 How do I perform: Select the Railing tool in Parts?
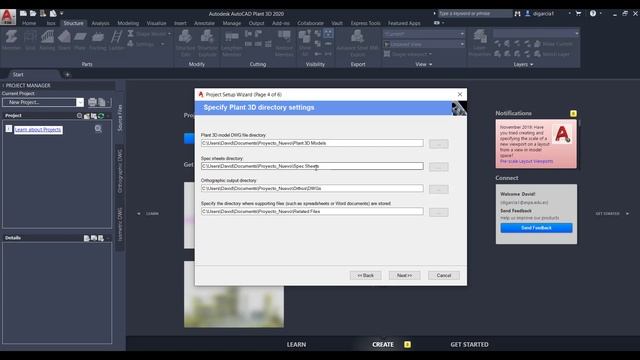pos(47,40)
